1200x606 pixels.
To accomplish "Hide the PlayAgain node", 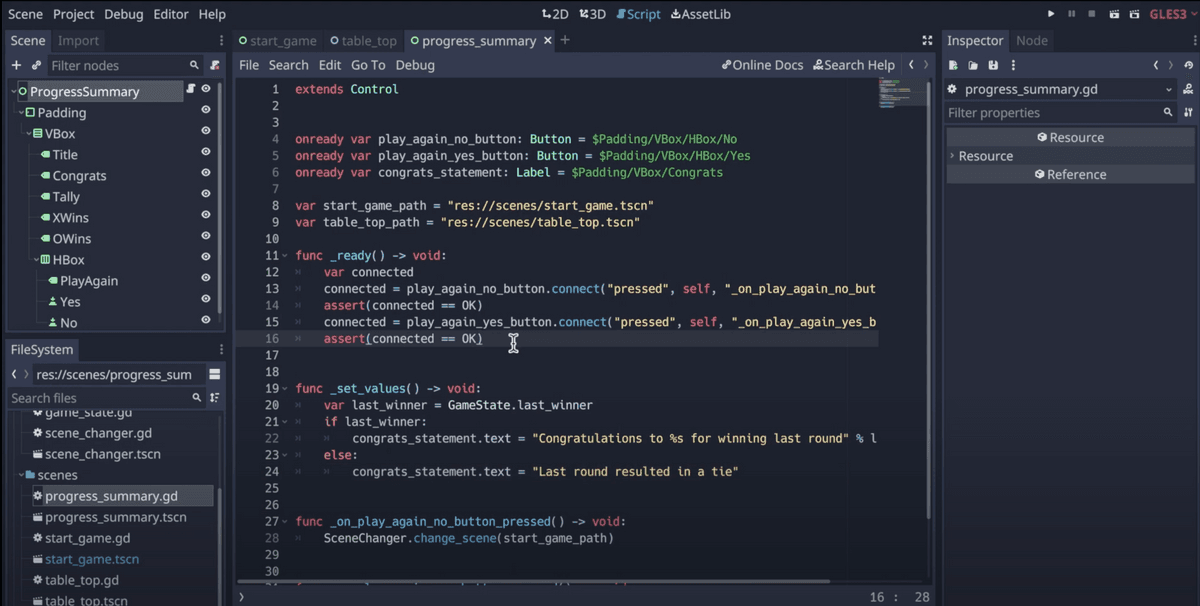I will coord(205,280).
